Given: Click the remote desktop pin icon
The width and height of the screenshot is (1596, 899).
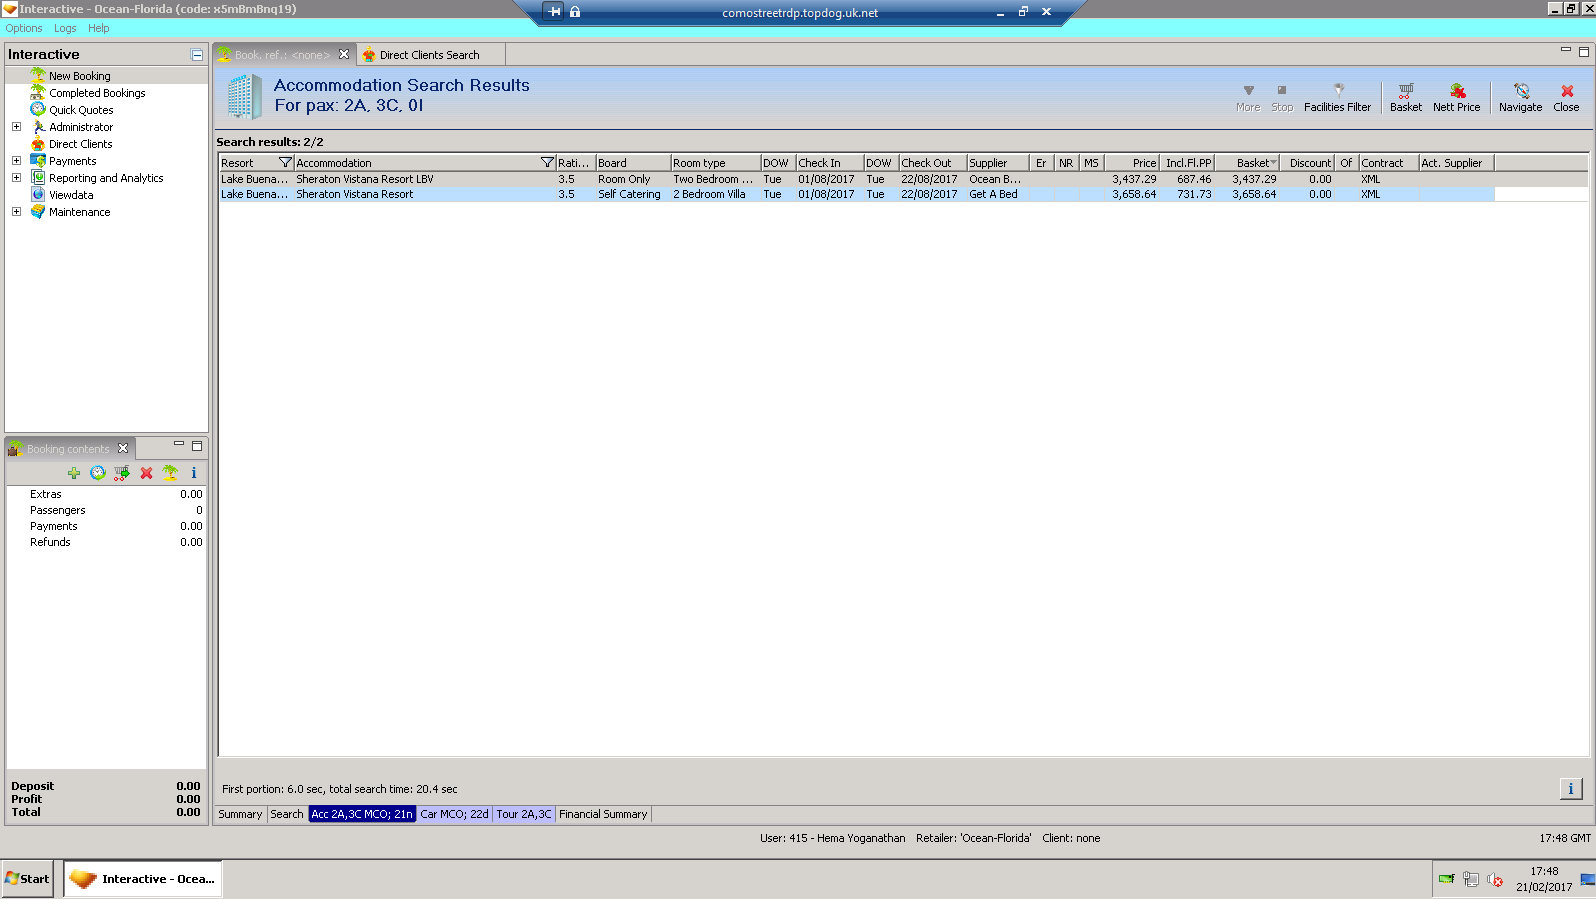Looking at the screenshot, I should (x=554, y=12).
